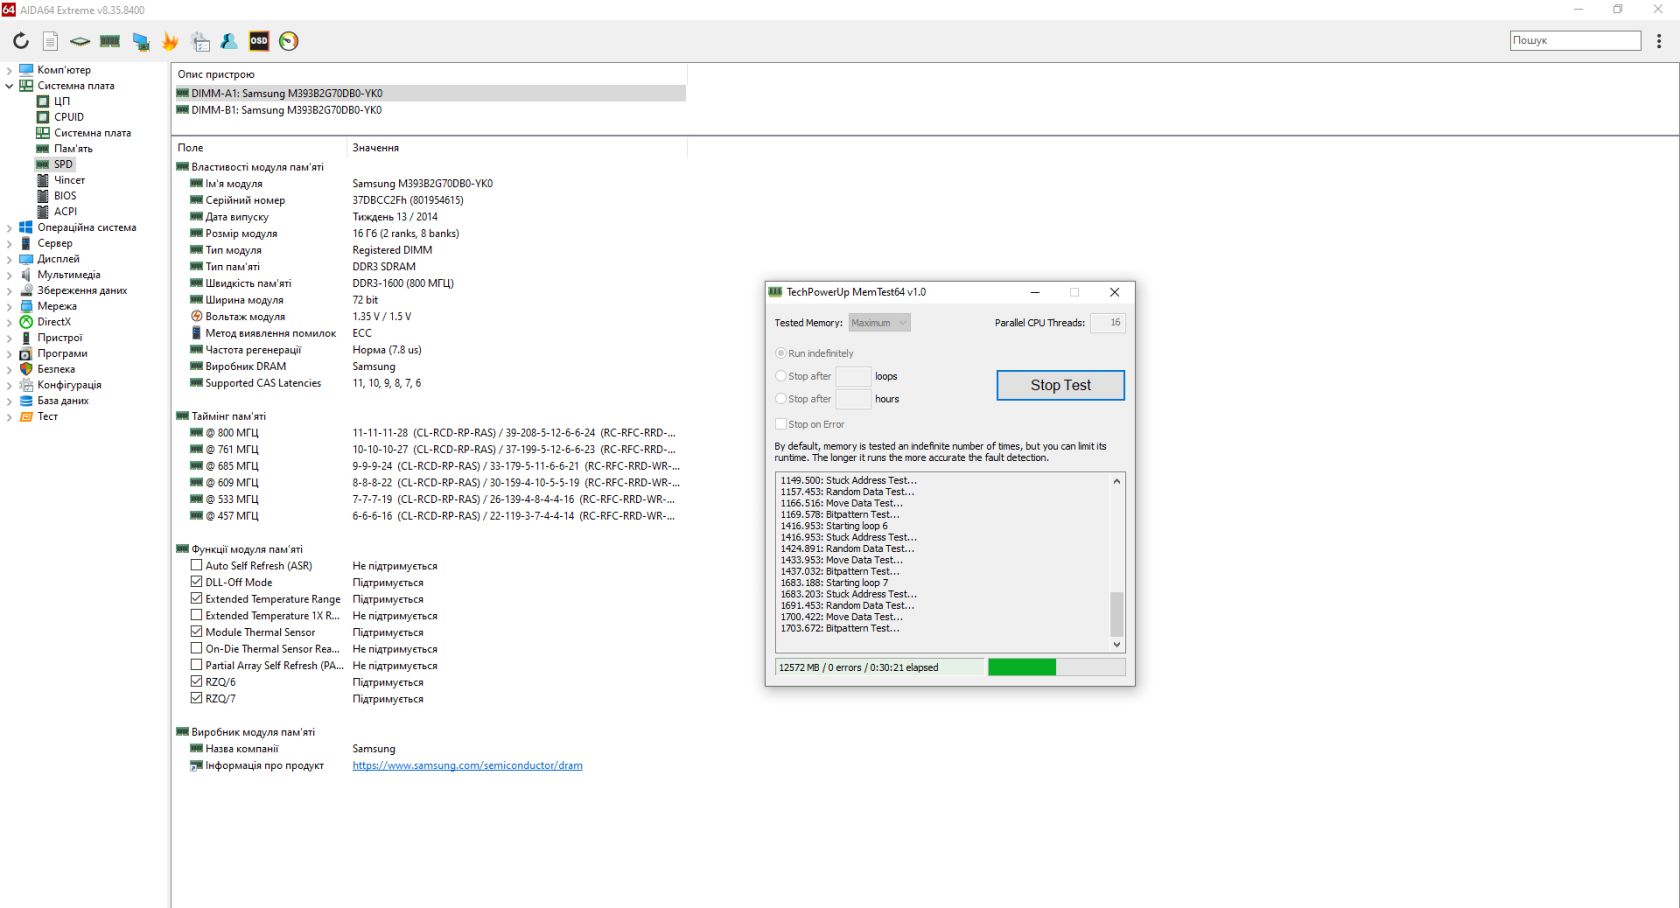
Task: Click the Пошук search field
Action: point(1575,41)
